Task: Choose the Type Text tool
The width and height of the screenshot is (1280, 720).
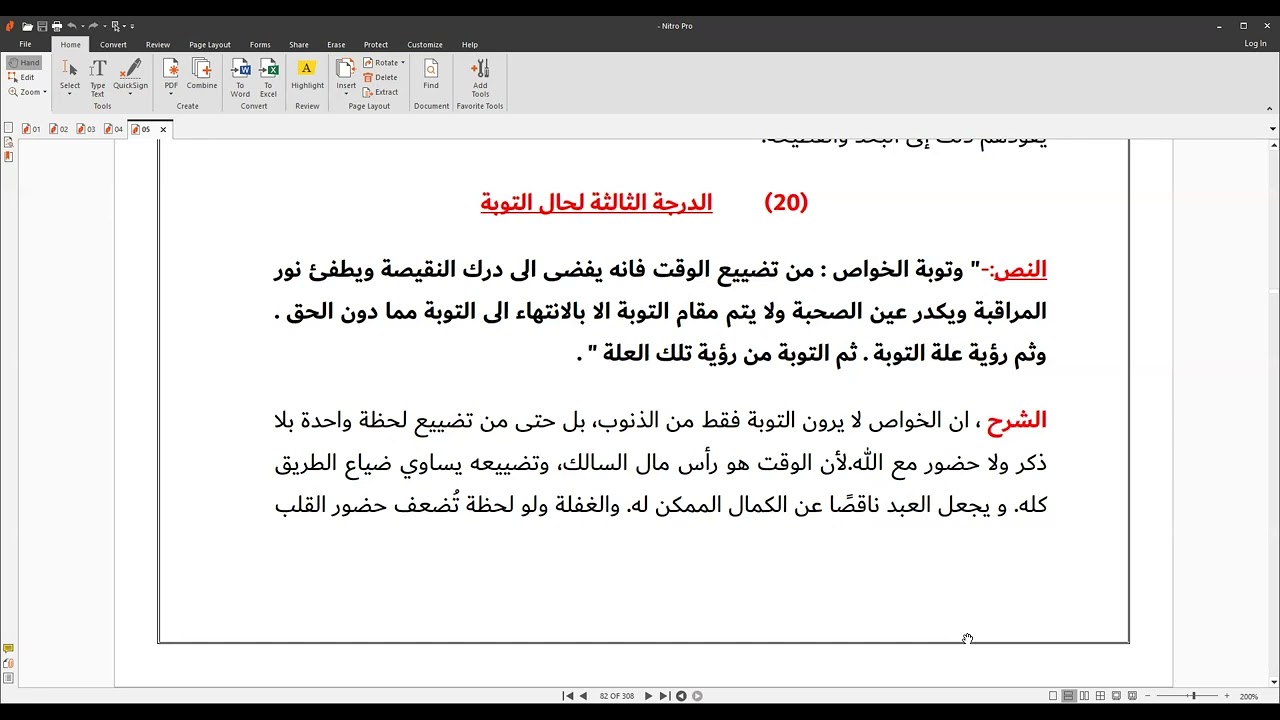Action: click(98, 77)
